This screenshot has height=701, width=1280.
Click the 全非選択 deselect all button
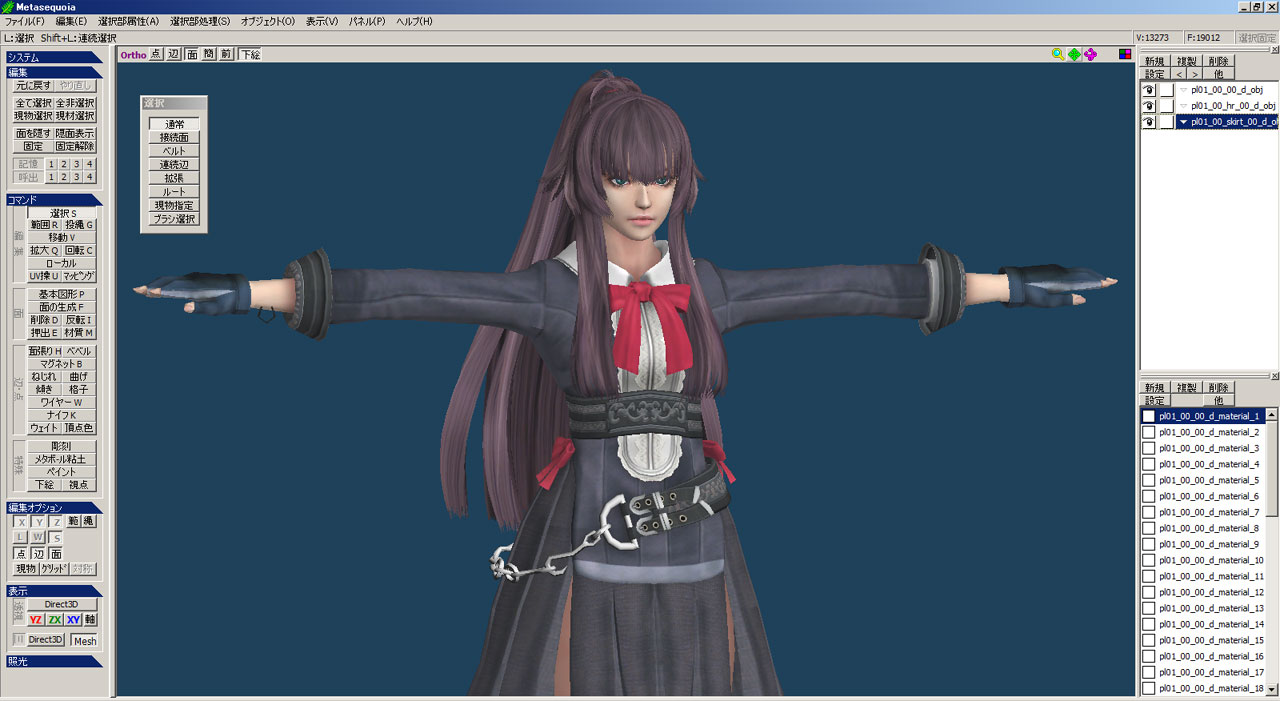[x=75, y=103]
